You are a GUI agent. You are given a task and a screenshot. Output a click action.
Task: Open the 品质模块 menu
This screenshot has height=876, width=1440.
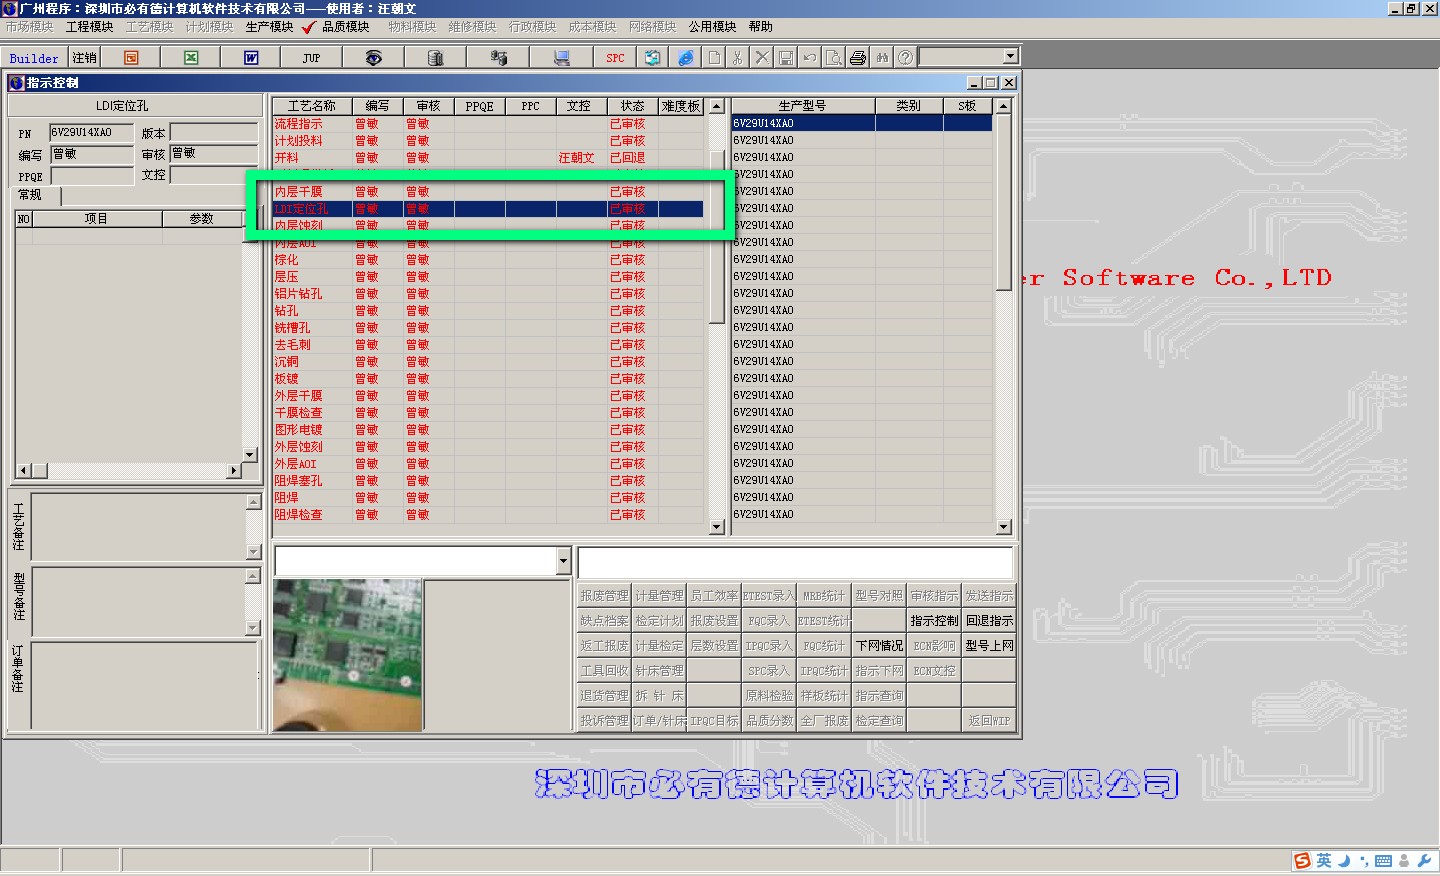(346, 27)
